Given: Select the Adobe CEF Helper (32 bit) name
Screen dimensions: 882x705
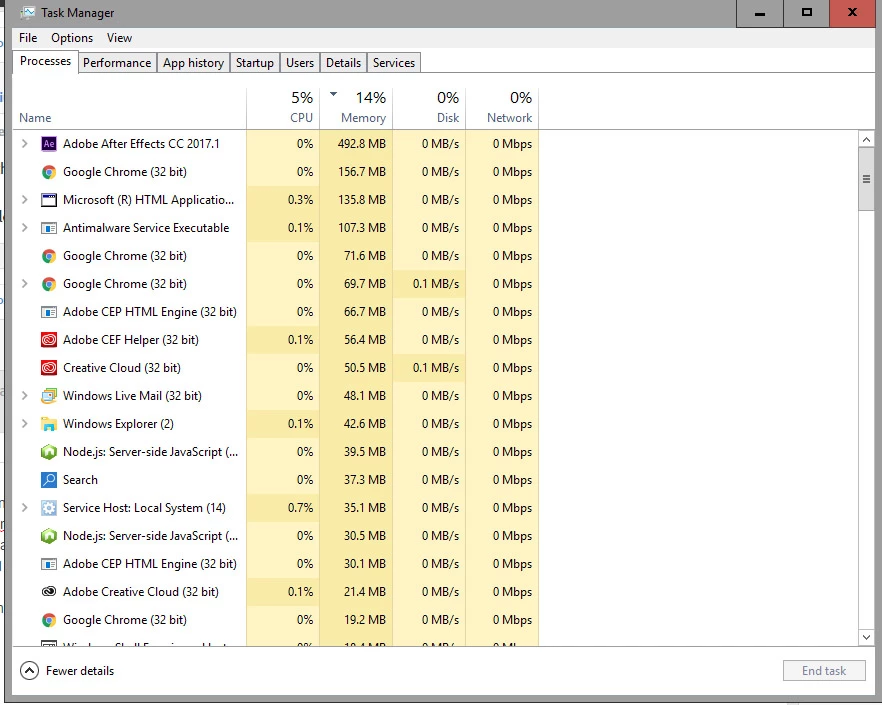Looking at the screenshot, I should point(130,340).
